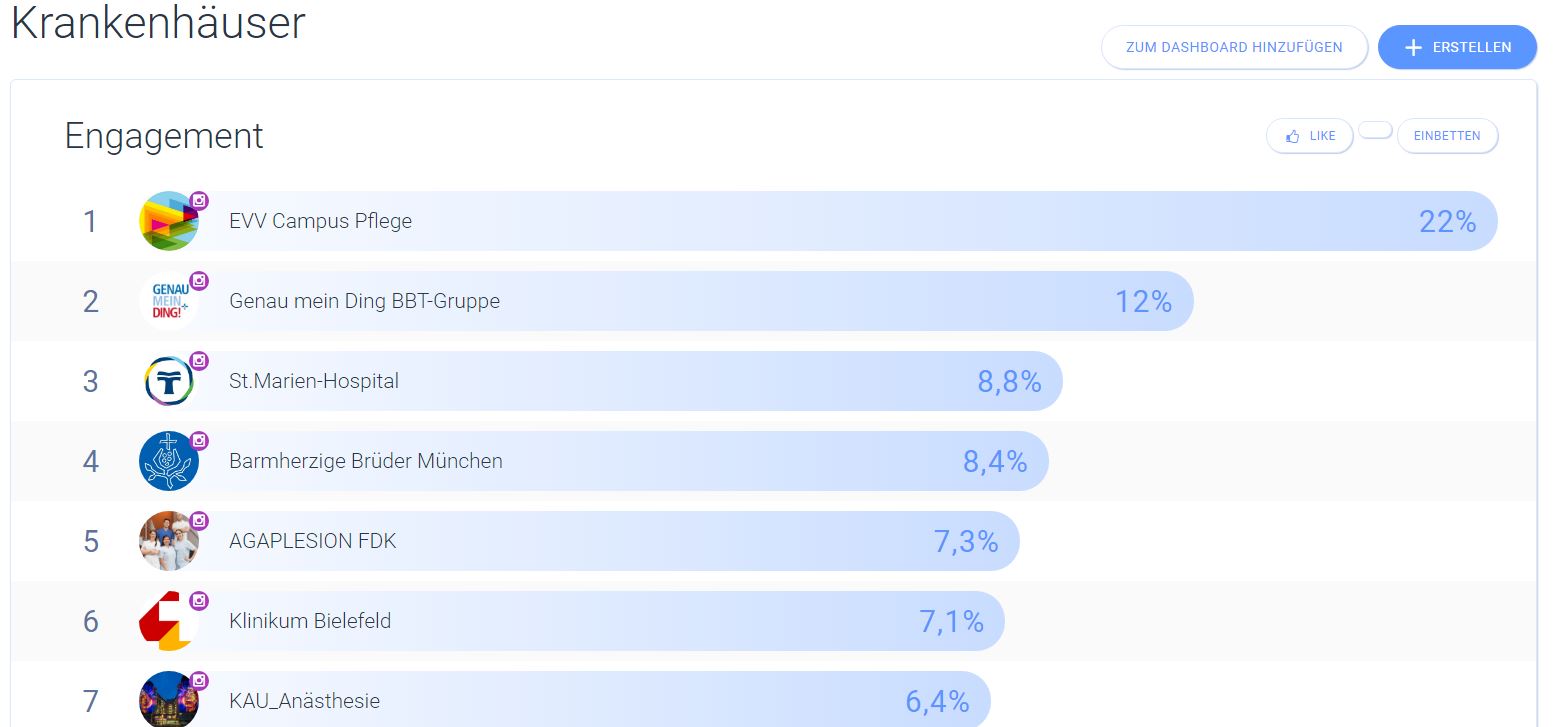Select the St.Marien-Hospital circular logo

(x=169, y=381)
